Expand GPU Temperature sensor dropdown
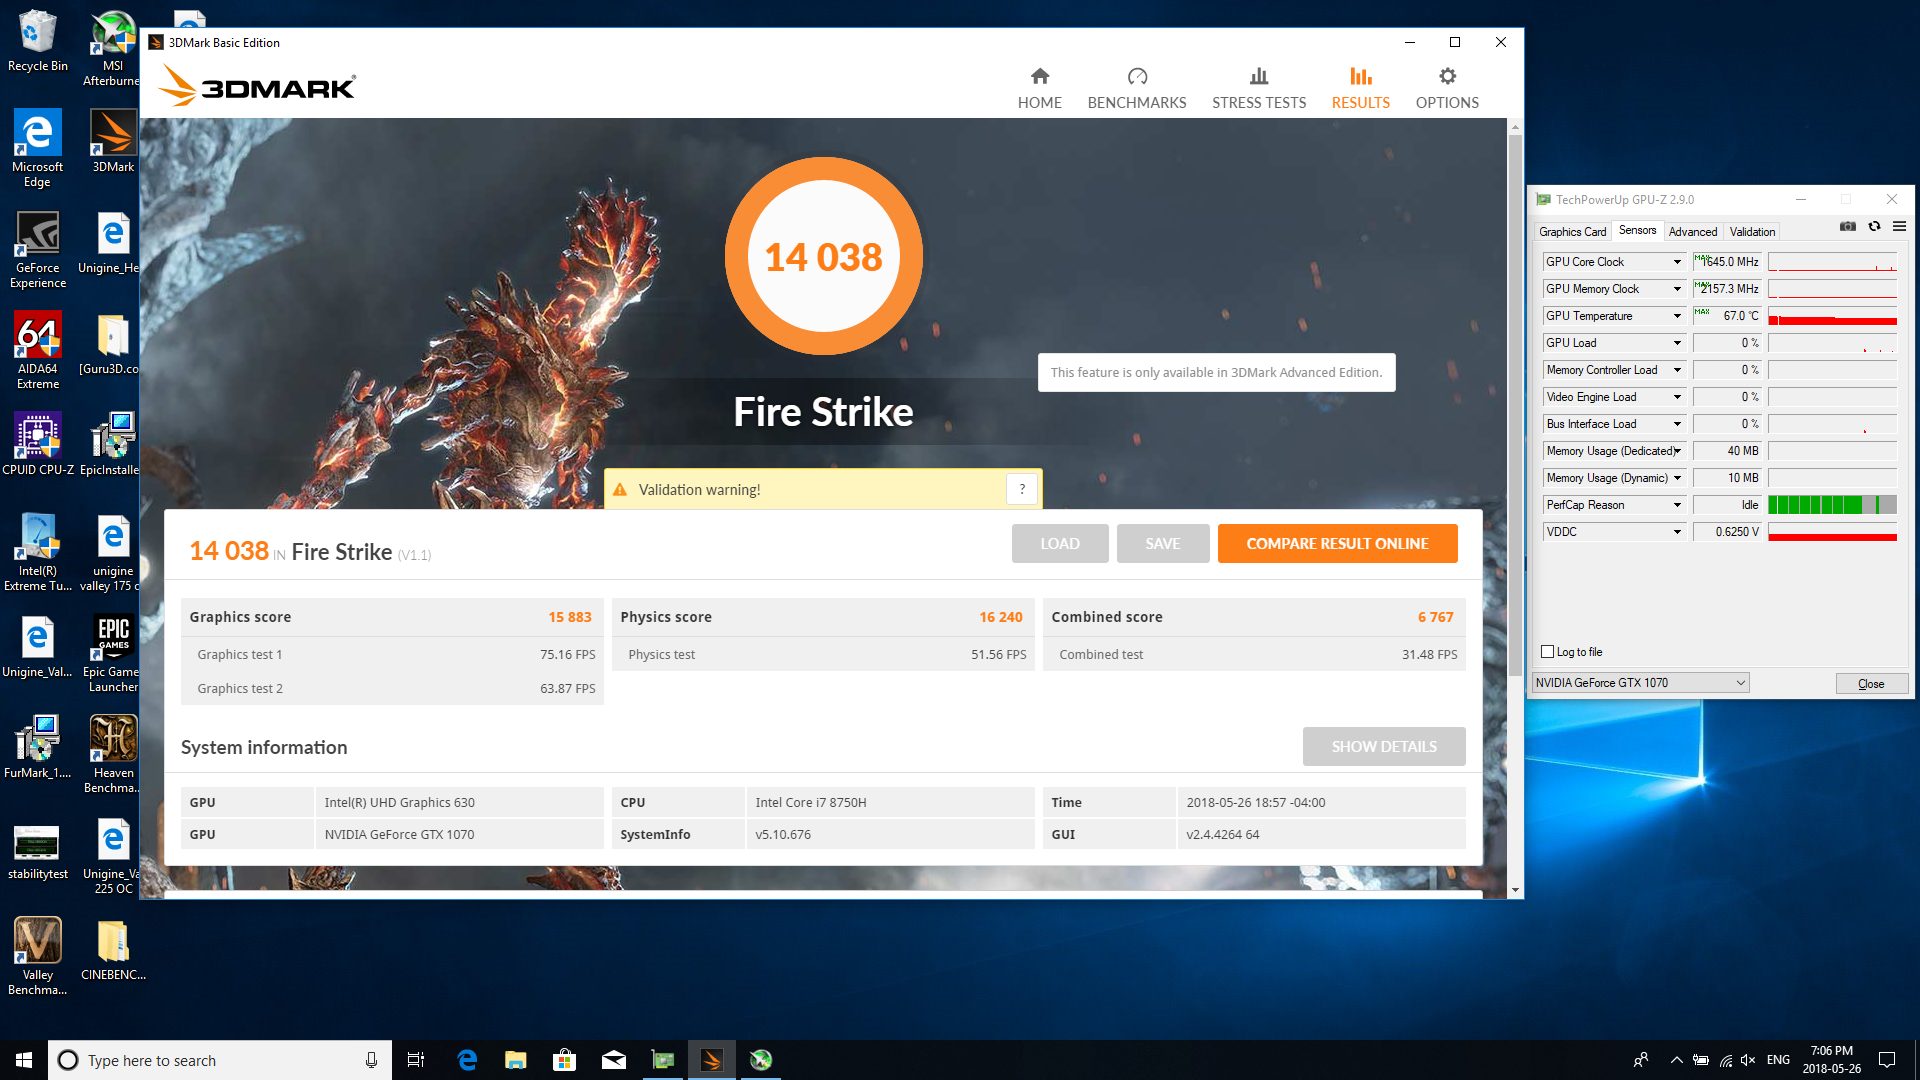Image resolution: width=1920 pixels, height=1080 pixels. point(1677,316)
